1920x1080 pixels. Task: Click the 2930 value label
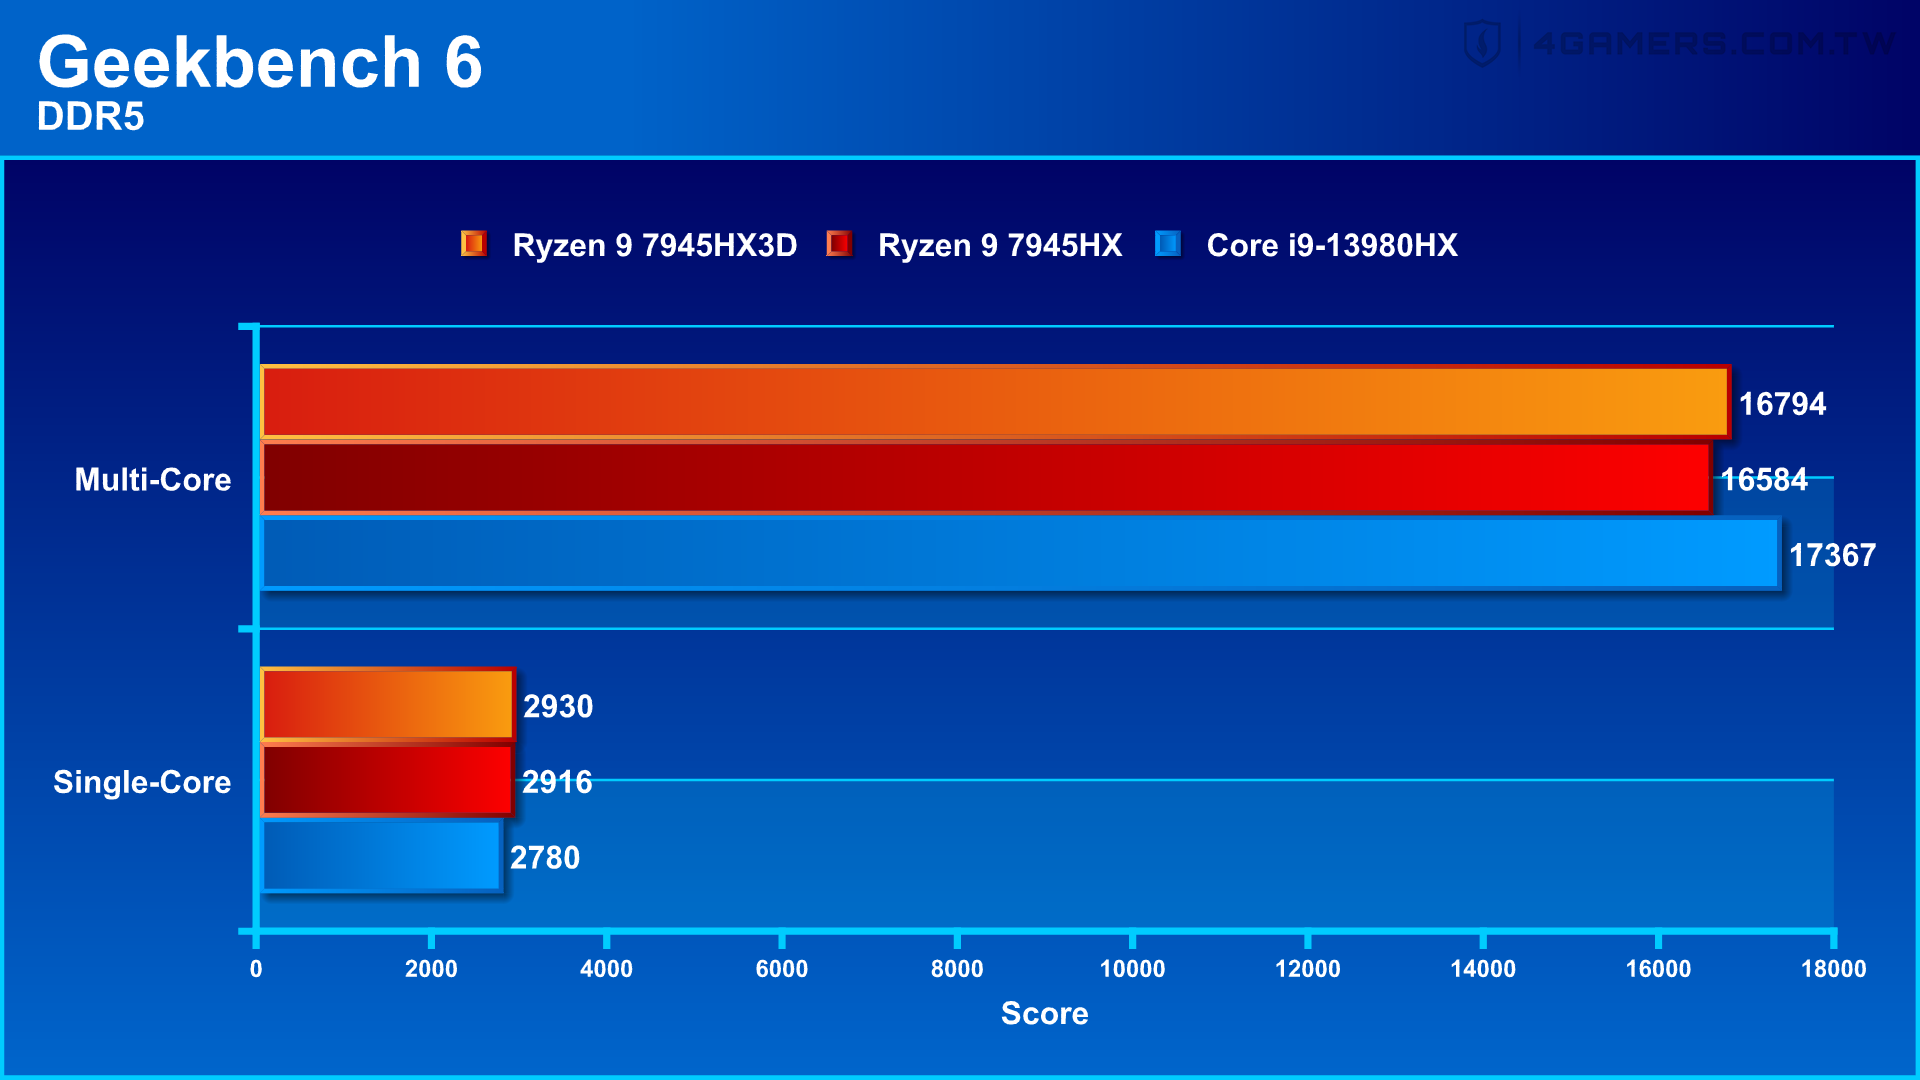pyautogui.click(x=558, y=707)
